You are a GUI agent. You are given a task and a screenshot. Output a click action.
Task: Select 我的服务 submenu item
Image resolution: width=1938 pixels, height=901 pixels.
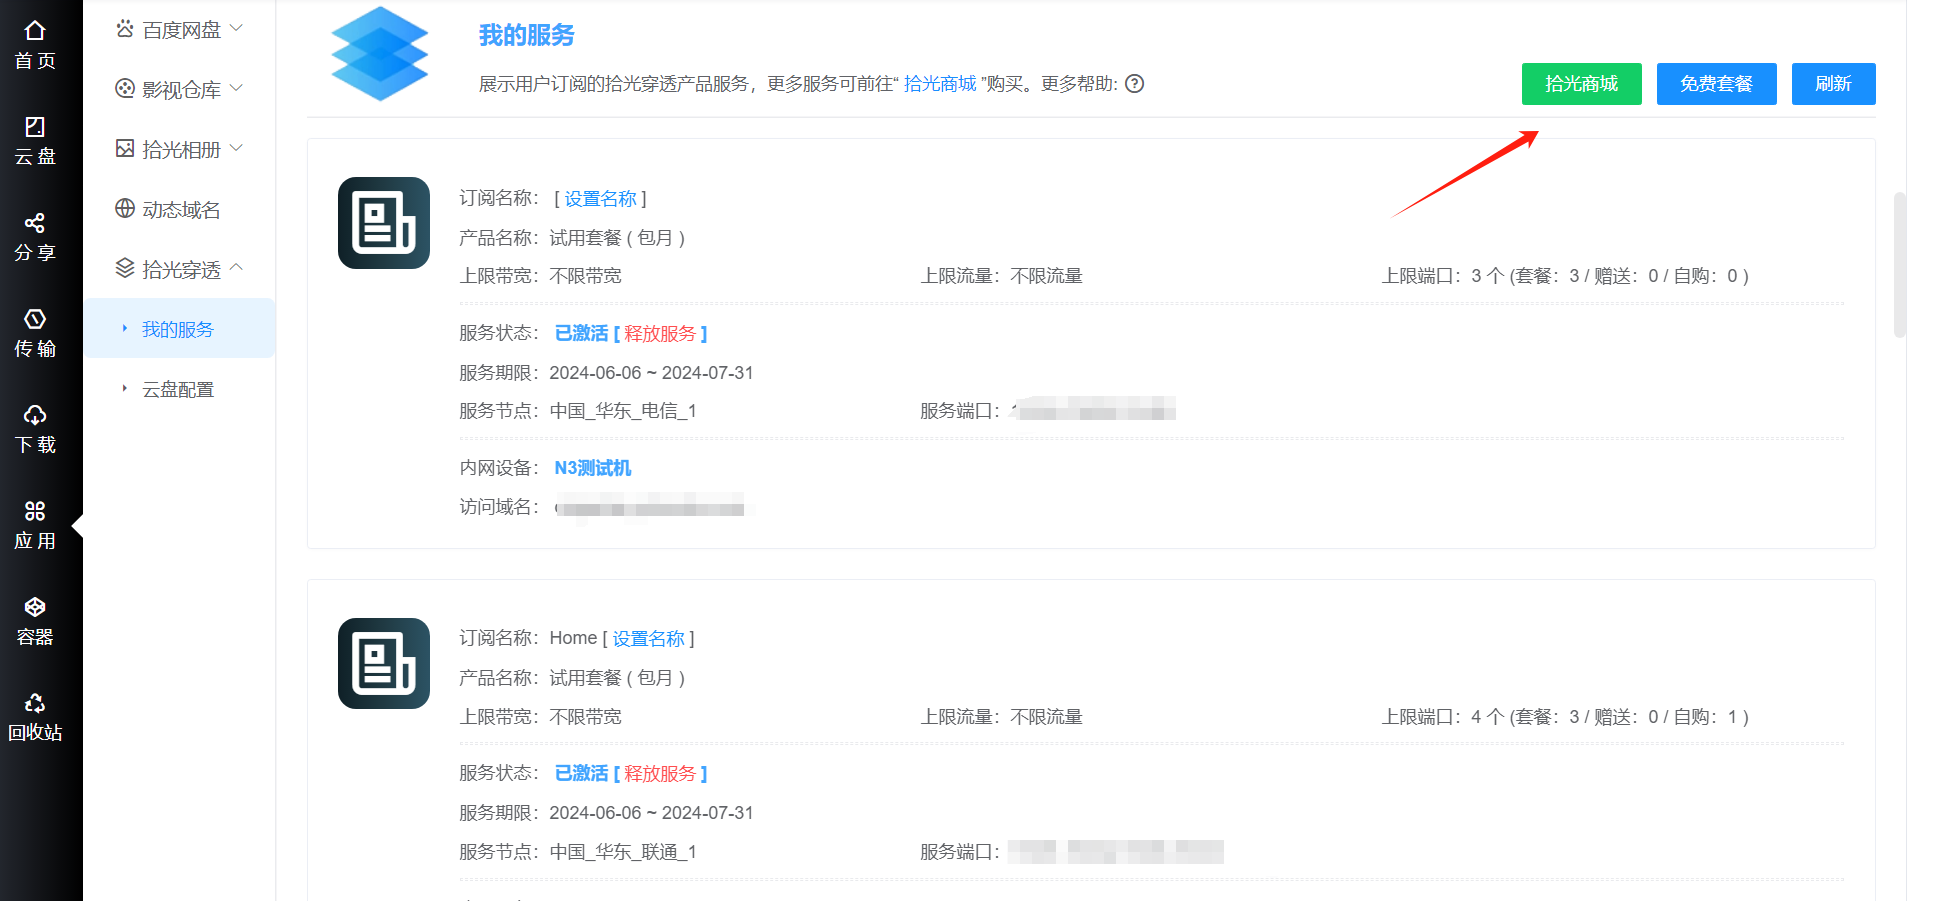tap(180, 328)
